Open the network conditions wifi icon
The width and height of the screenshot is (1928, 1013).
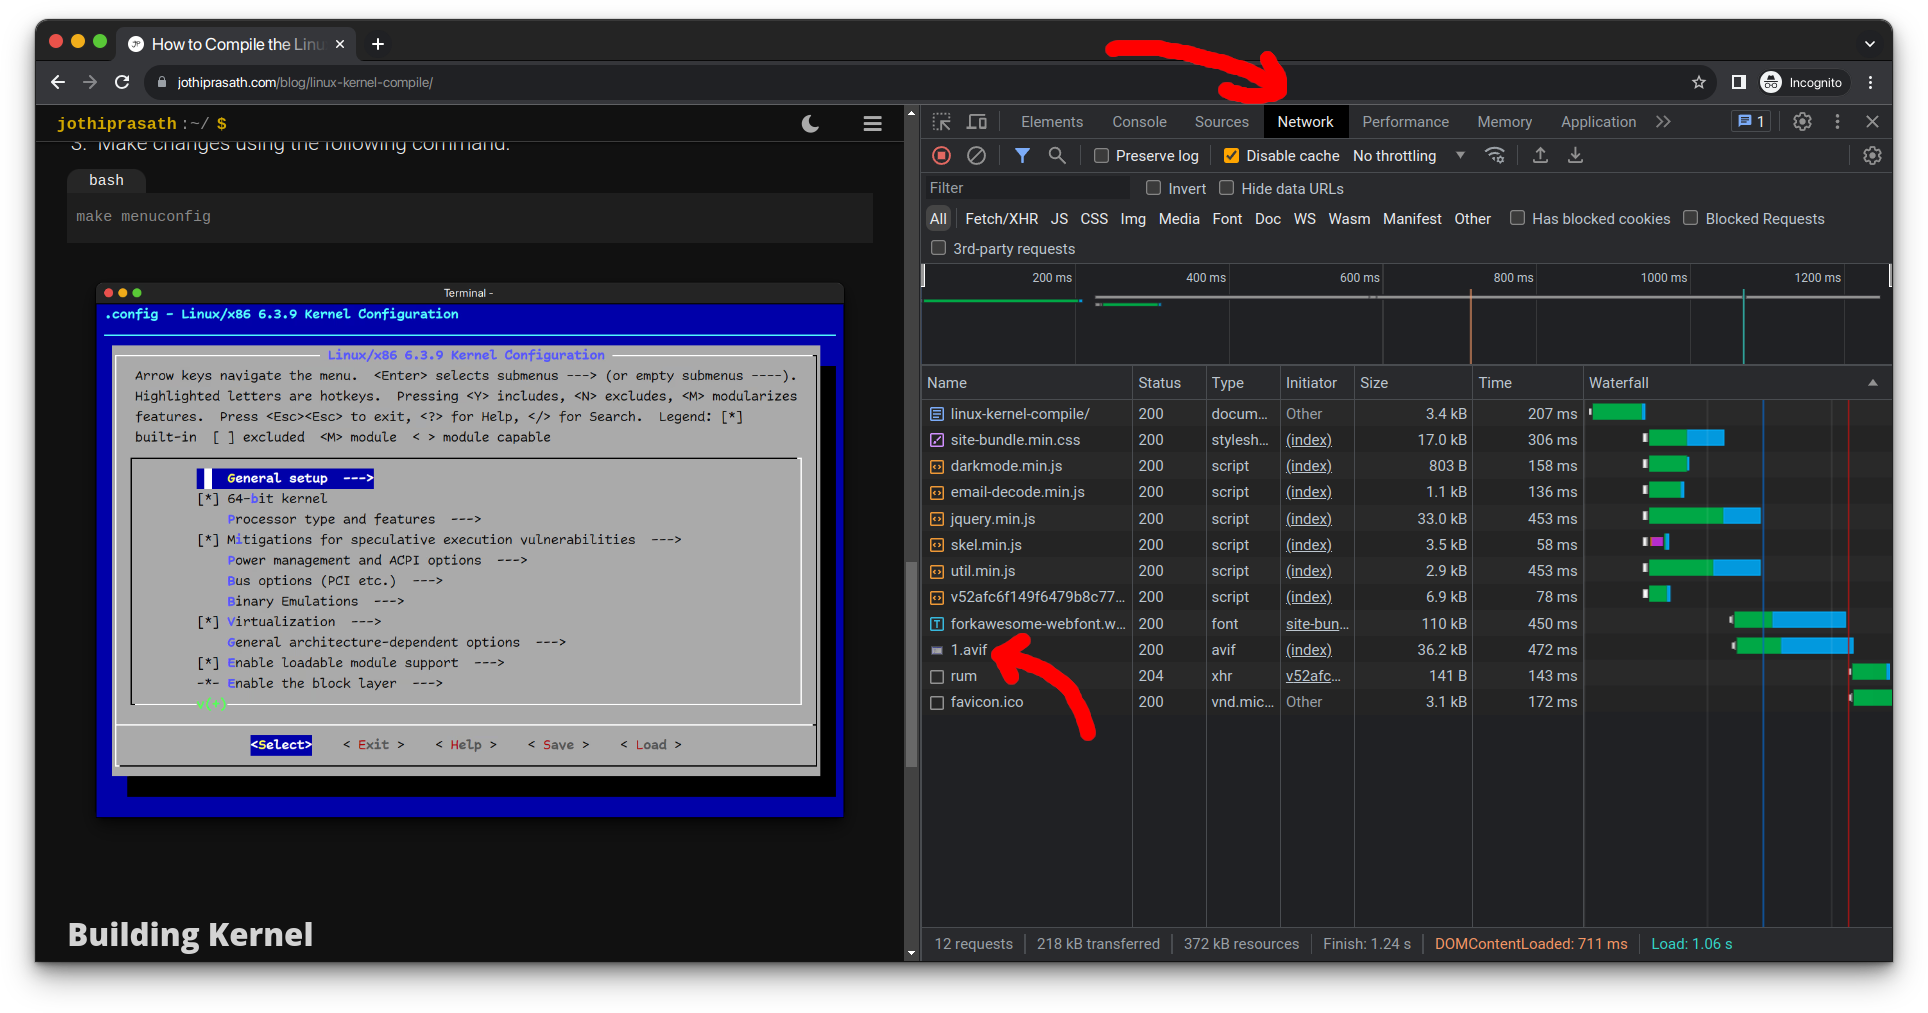pos(1494,155)
